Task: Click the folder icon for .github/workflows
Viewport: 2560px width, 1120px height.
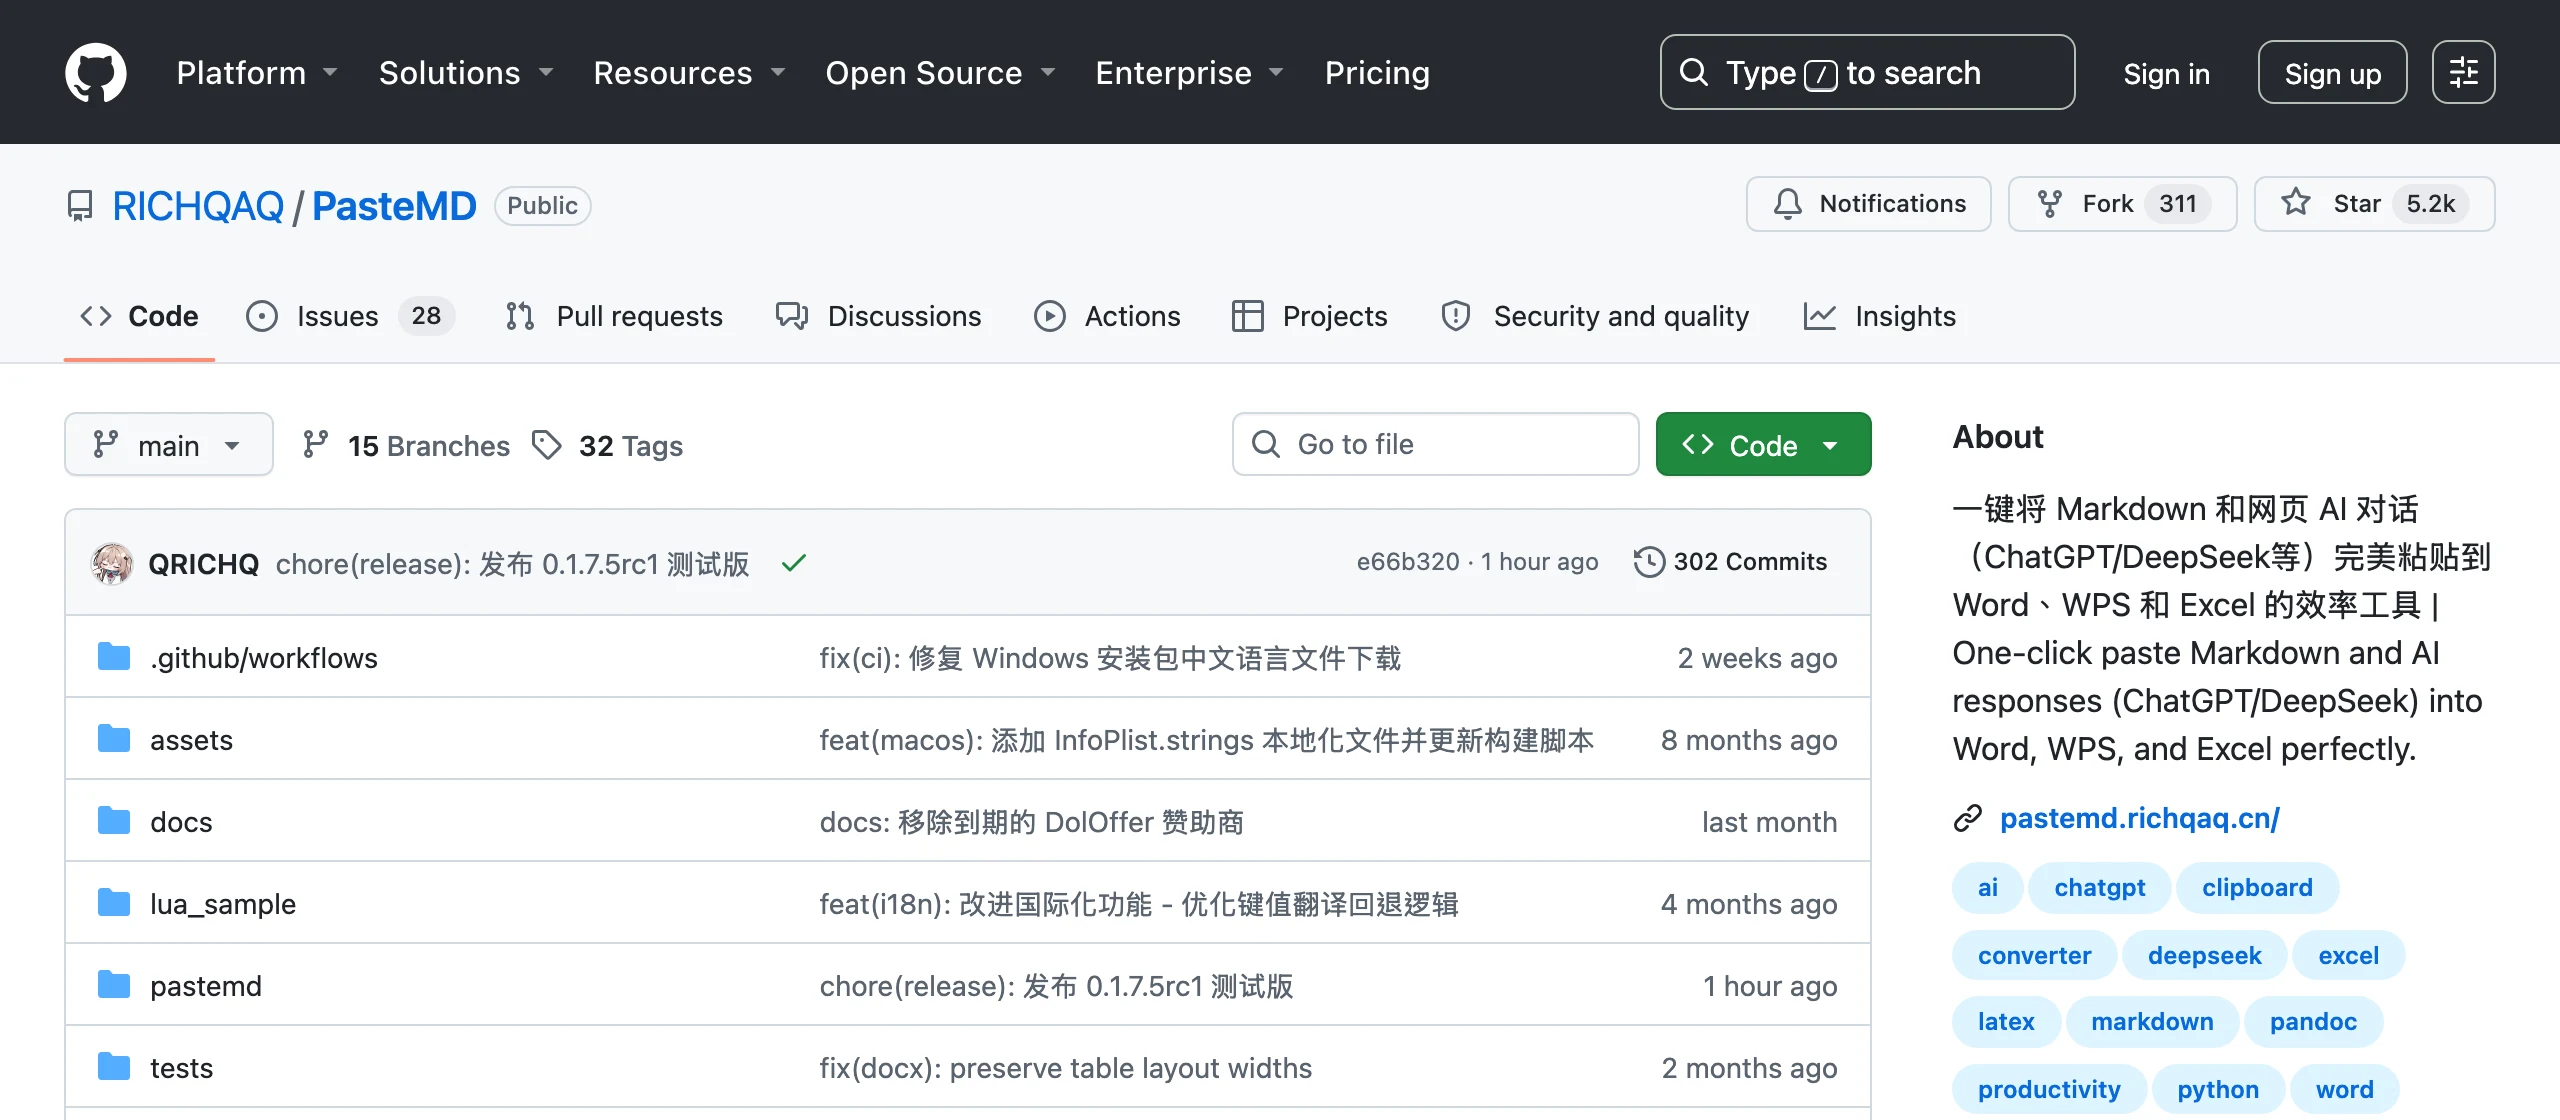Action: (x=114, y=657)
